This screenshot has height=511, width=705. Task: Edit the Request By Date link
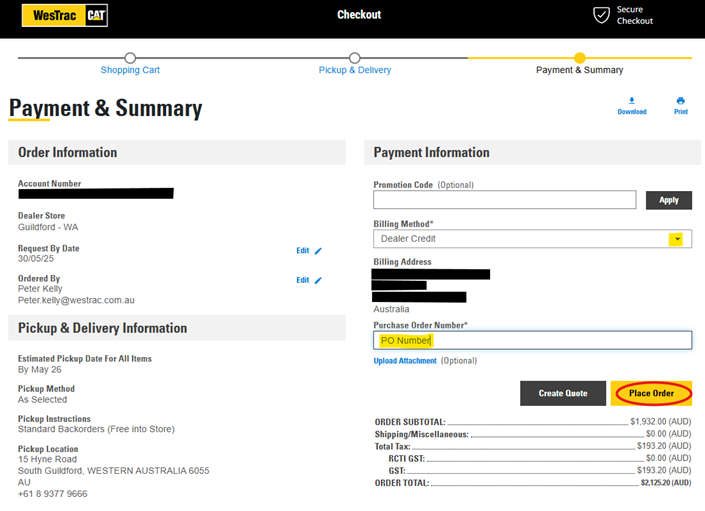(x=303, y=251)
